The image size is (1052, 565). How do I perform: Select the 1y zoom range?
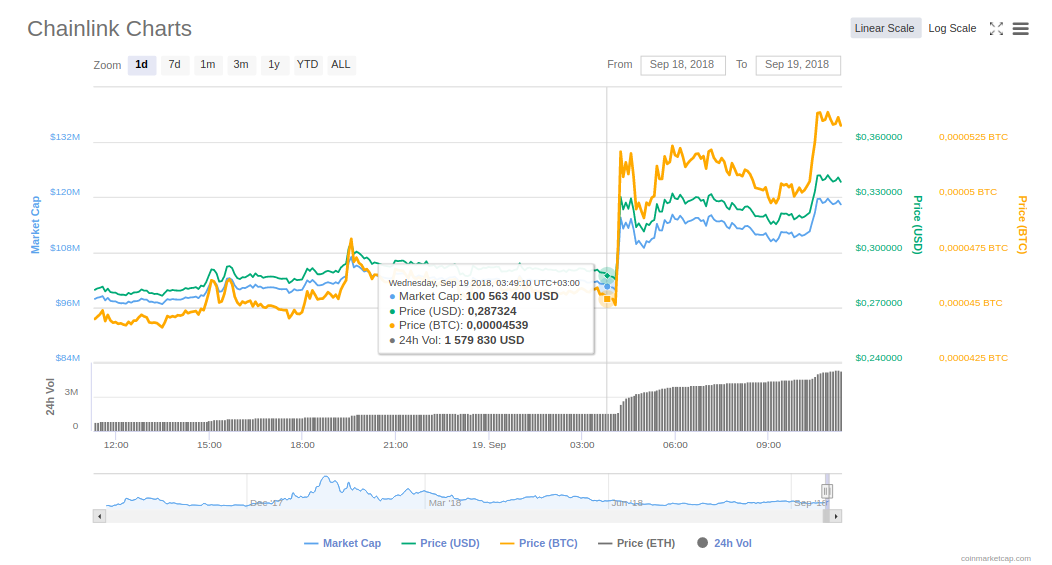[x=274, y=64]
